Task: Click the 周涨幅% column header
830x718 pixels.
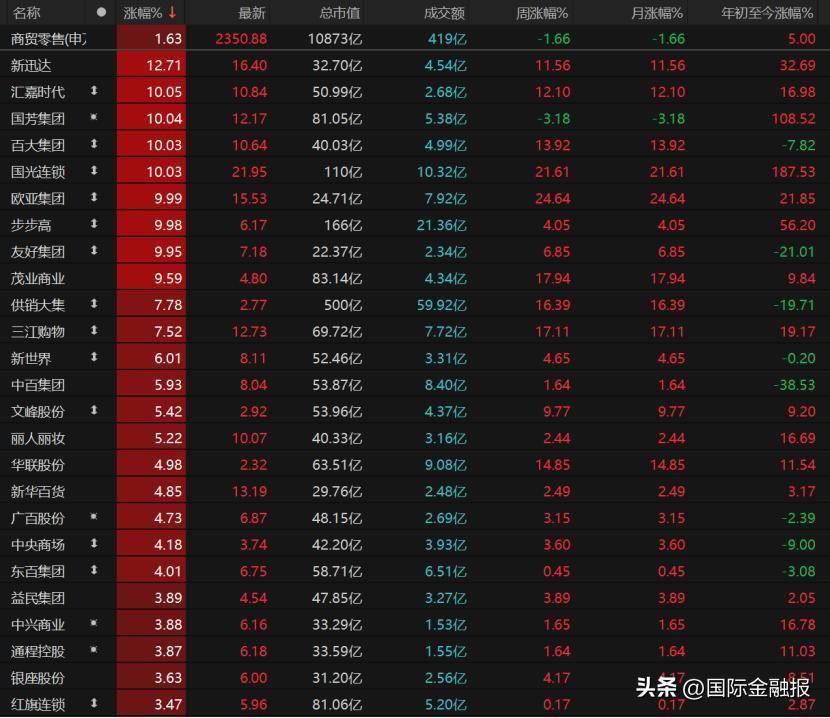Action: pyautogui.click(x=542, y=13)
